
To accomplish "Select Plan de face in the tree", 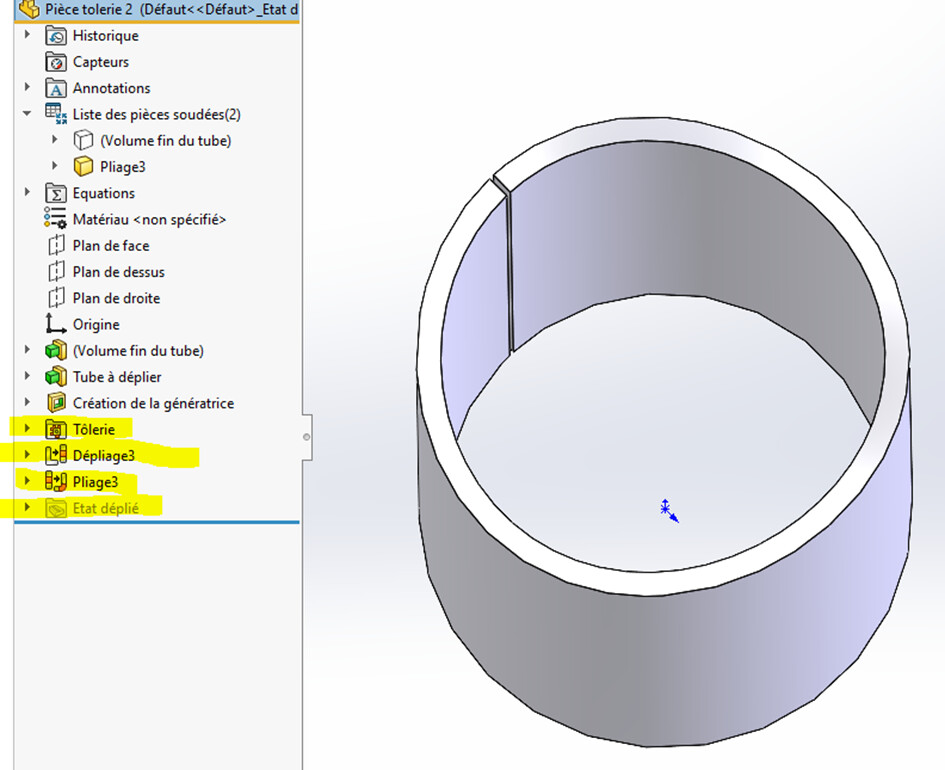I will tap(111, 246).
